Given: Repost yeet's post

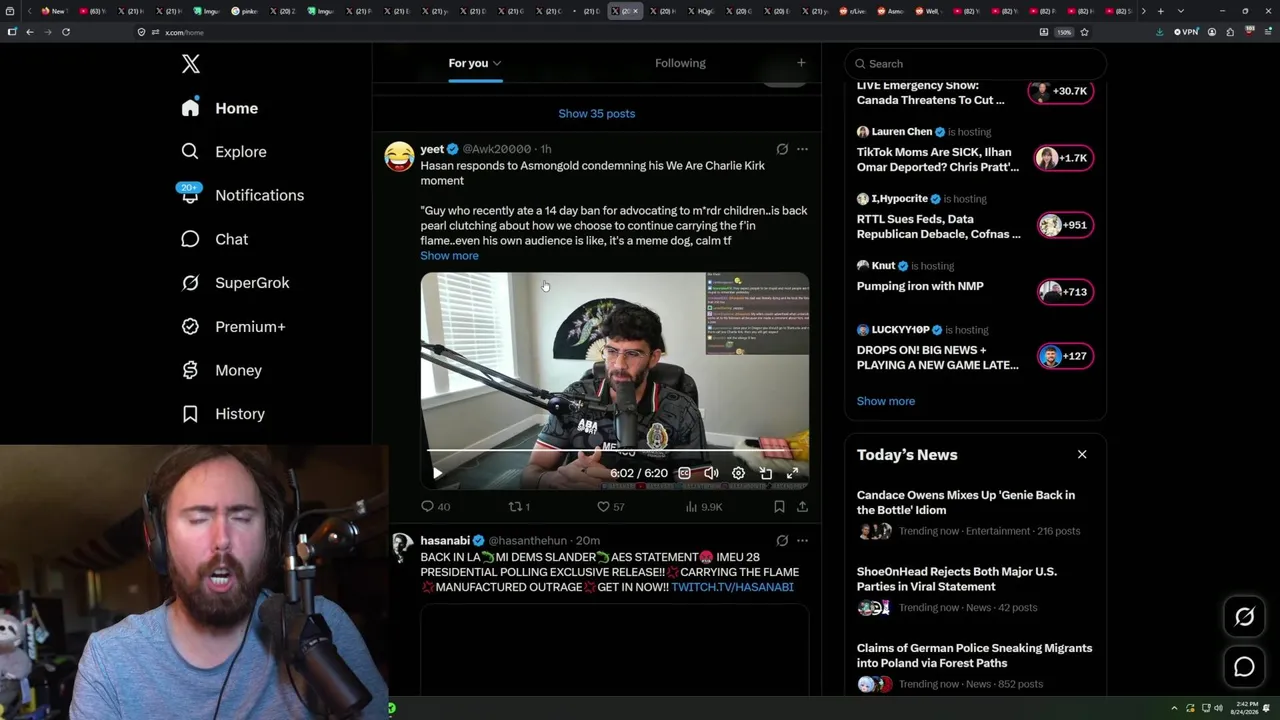Looking at the screenshot, I should (519, 507).
